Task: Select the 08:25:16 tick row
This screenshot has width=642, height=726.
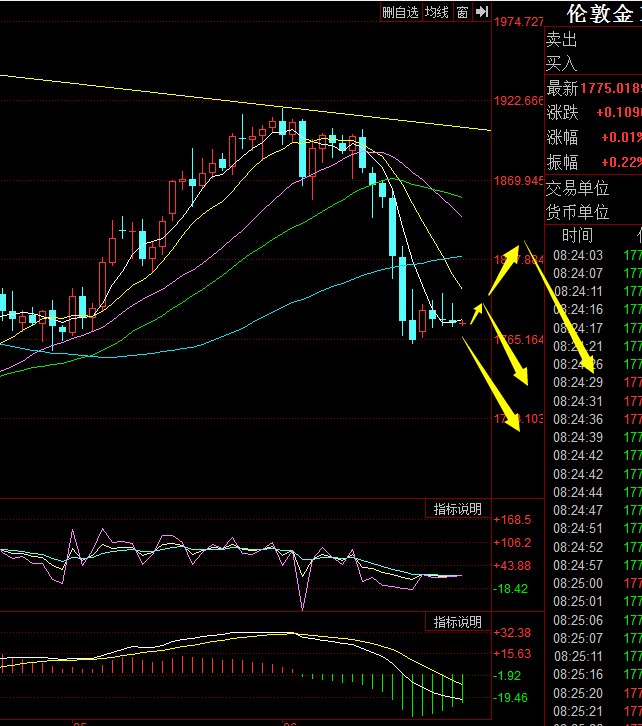Action: point(594,674)
